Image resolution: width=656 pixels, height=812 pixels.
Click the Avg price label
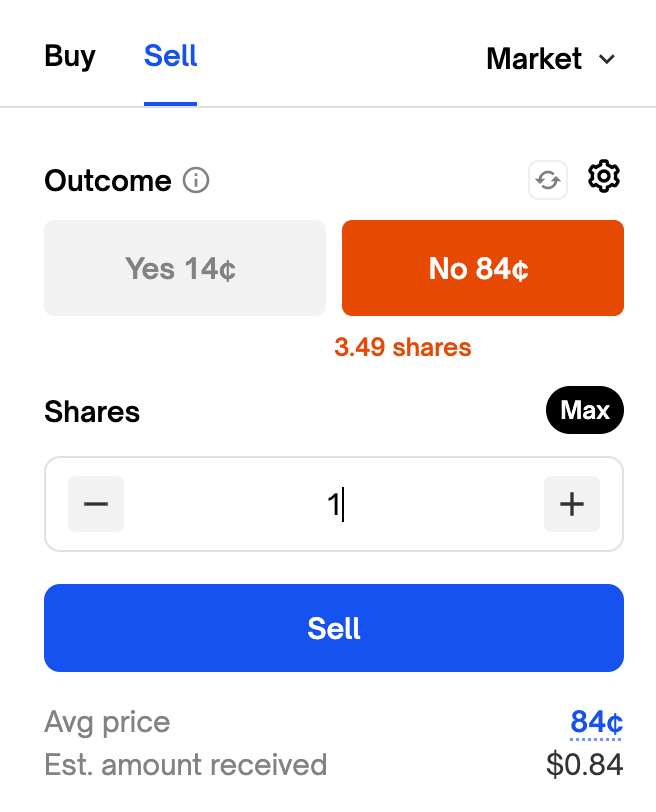(107, 722)
